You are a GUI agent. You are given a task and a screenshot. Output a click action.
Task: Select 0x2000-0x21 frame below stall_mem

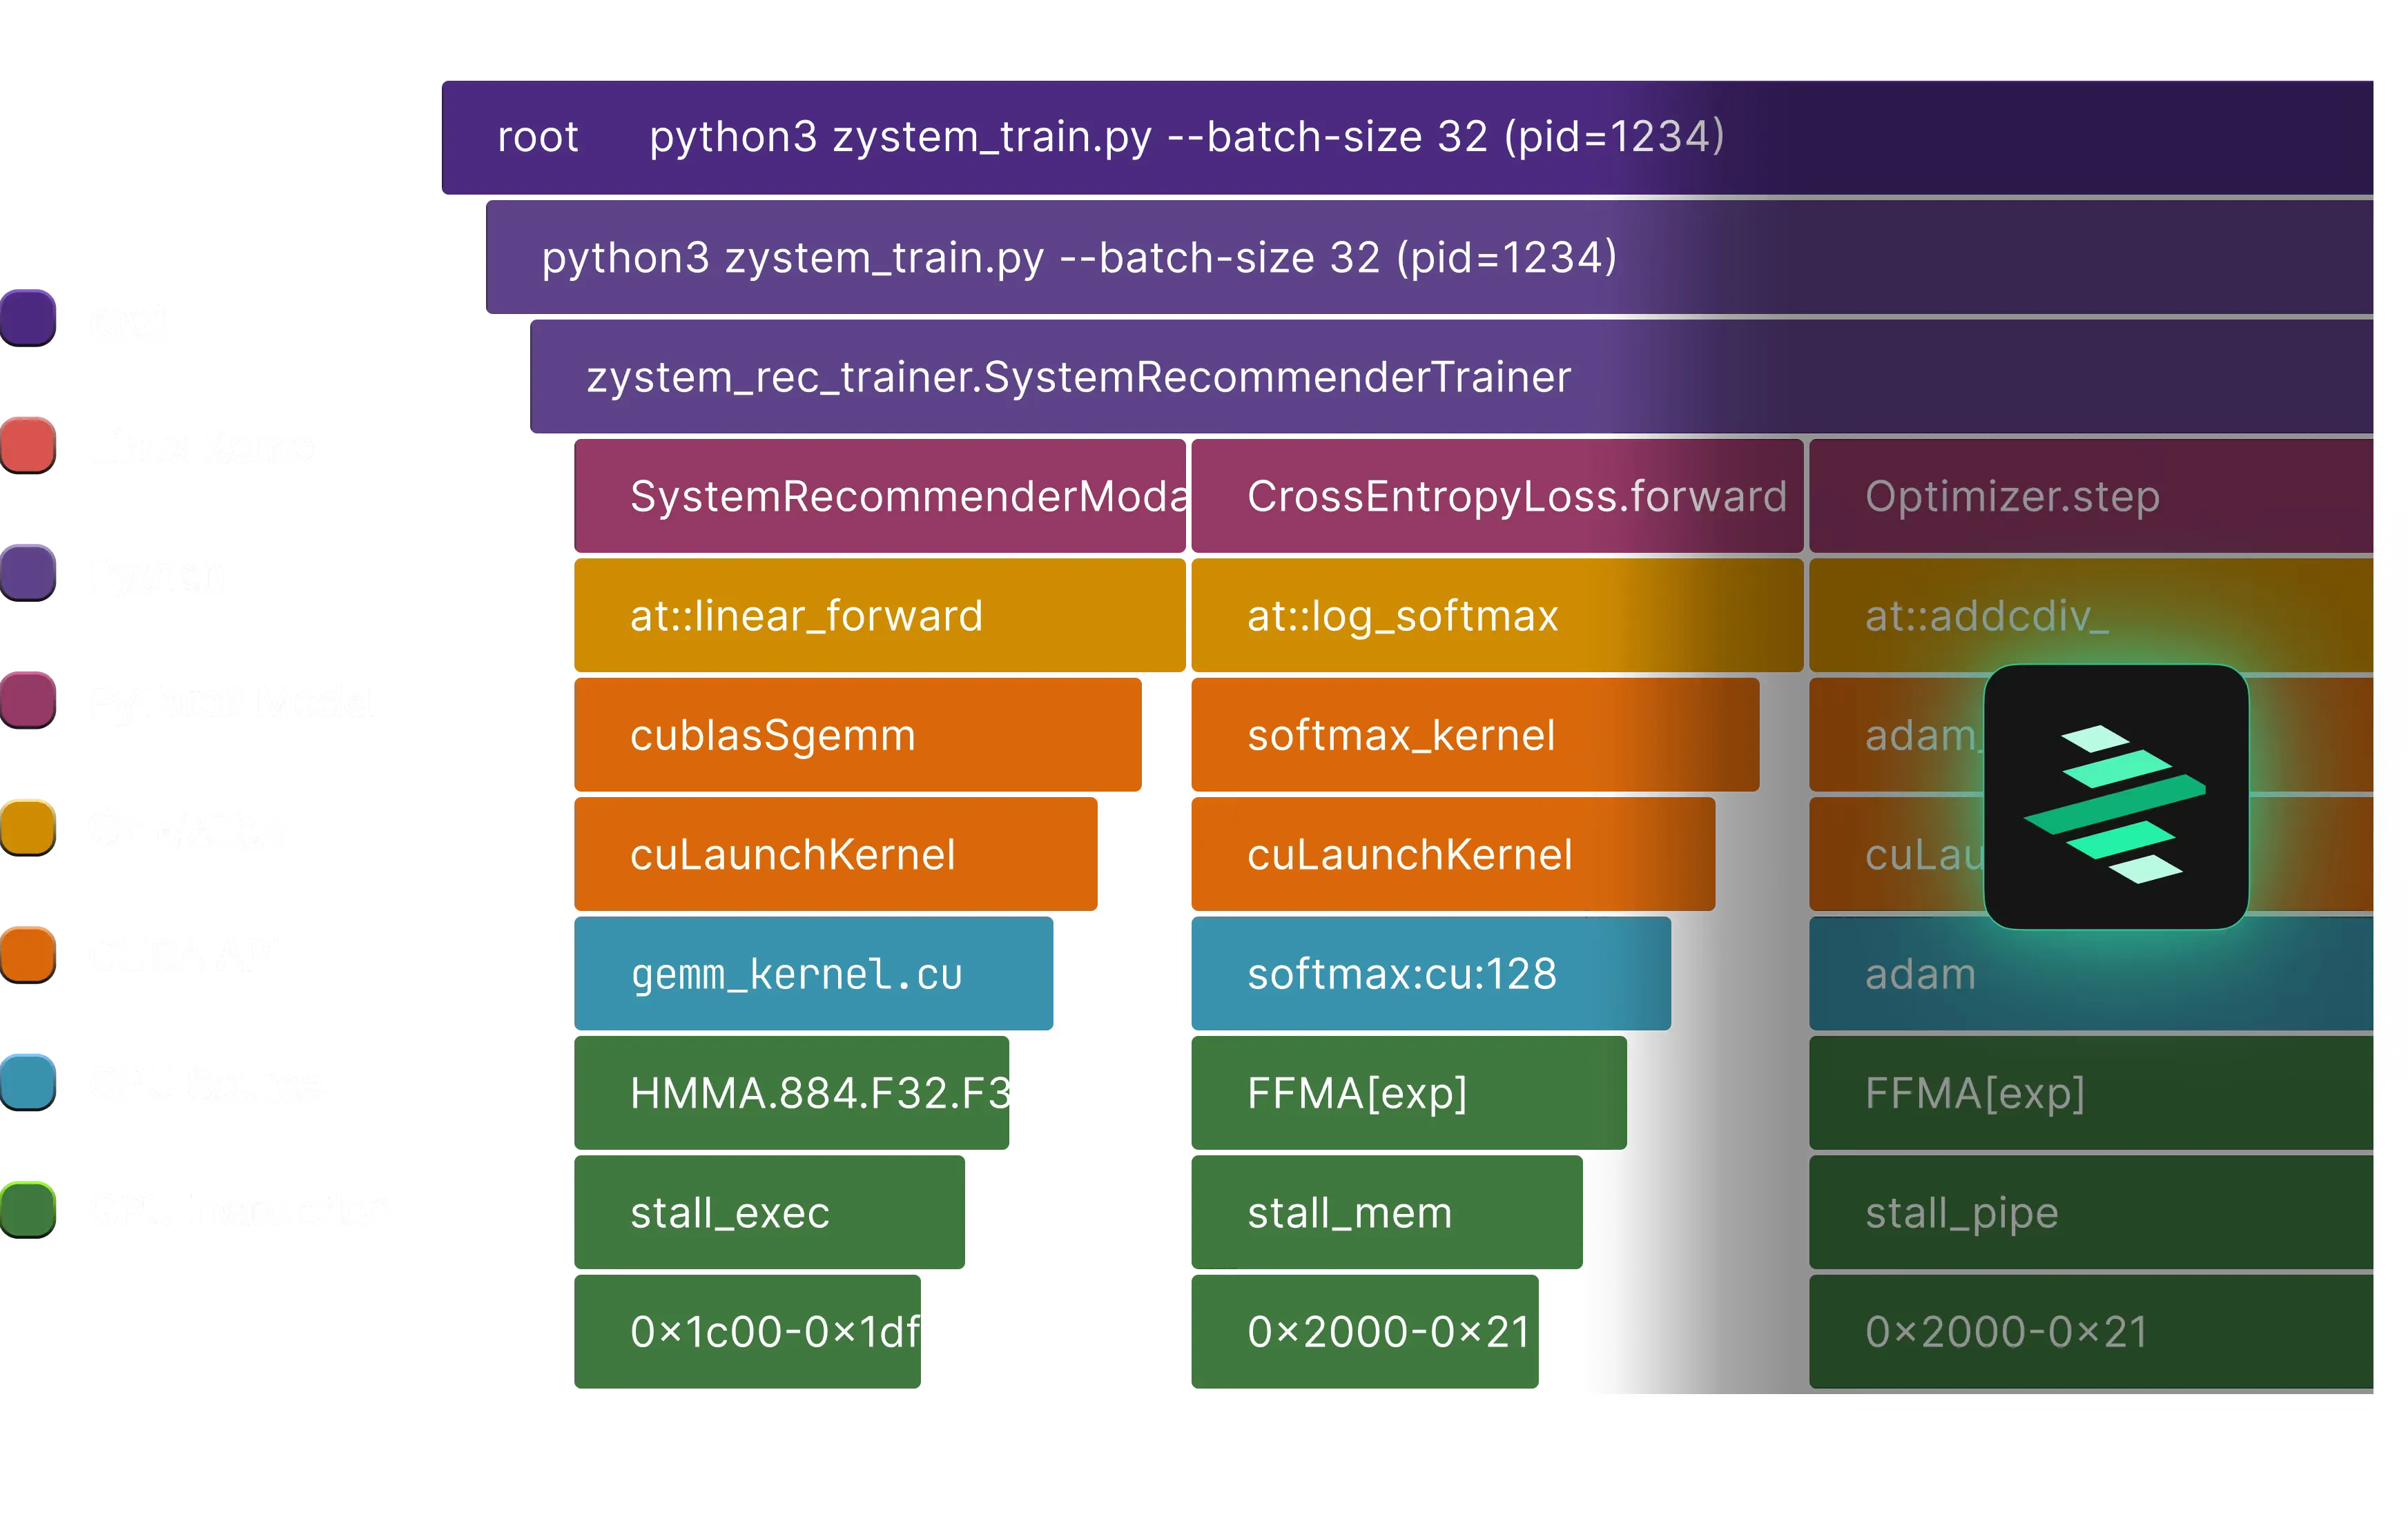[1365, 1331]
